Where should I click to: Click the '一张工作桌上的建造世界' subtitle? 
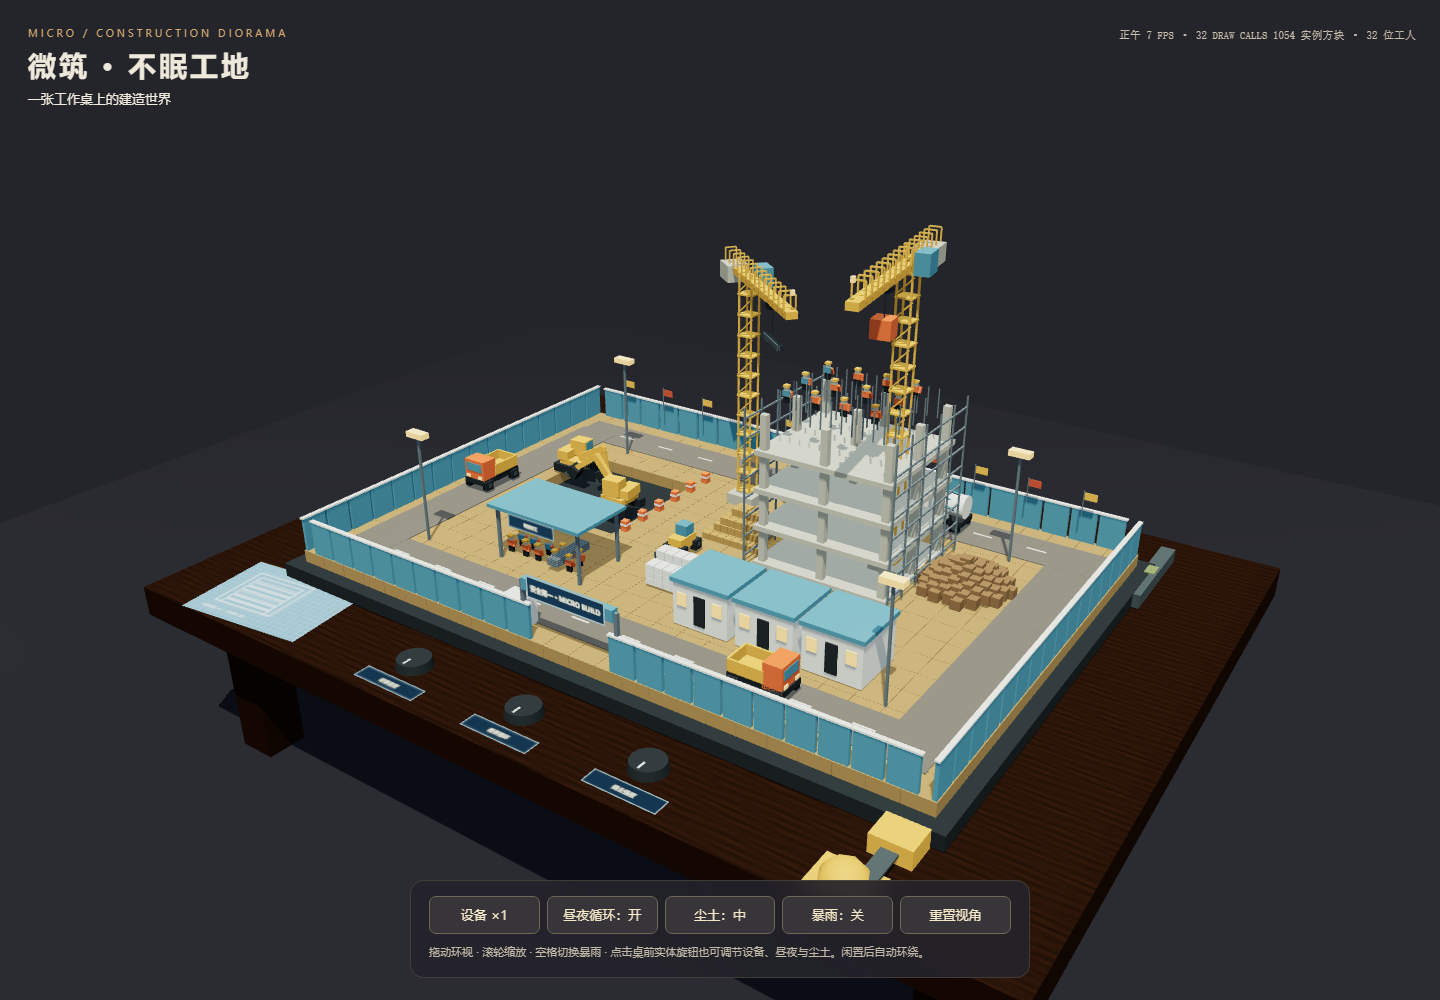point(99,99)
